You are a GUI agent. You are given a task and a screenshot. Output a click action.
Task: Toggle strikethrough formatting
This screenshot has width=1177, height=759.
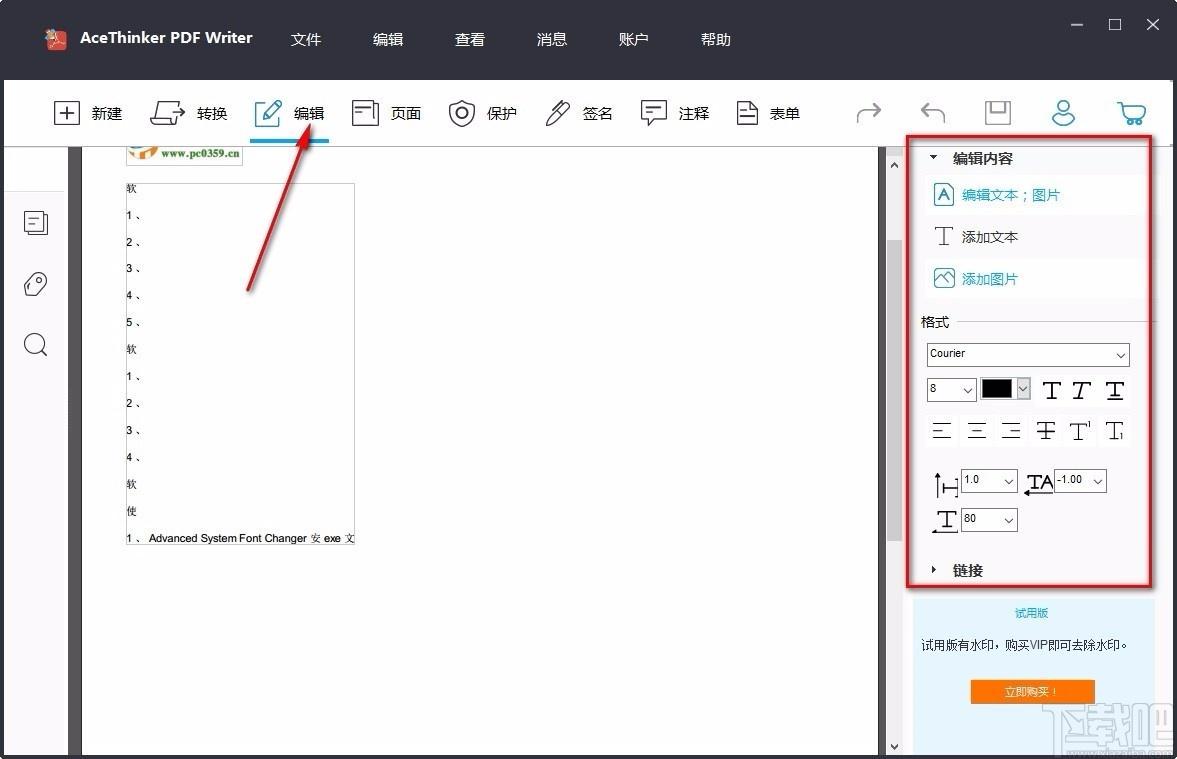[x=1046, y=430]
